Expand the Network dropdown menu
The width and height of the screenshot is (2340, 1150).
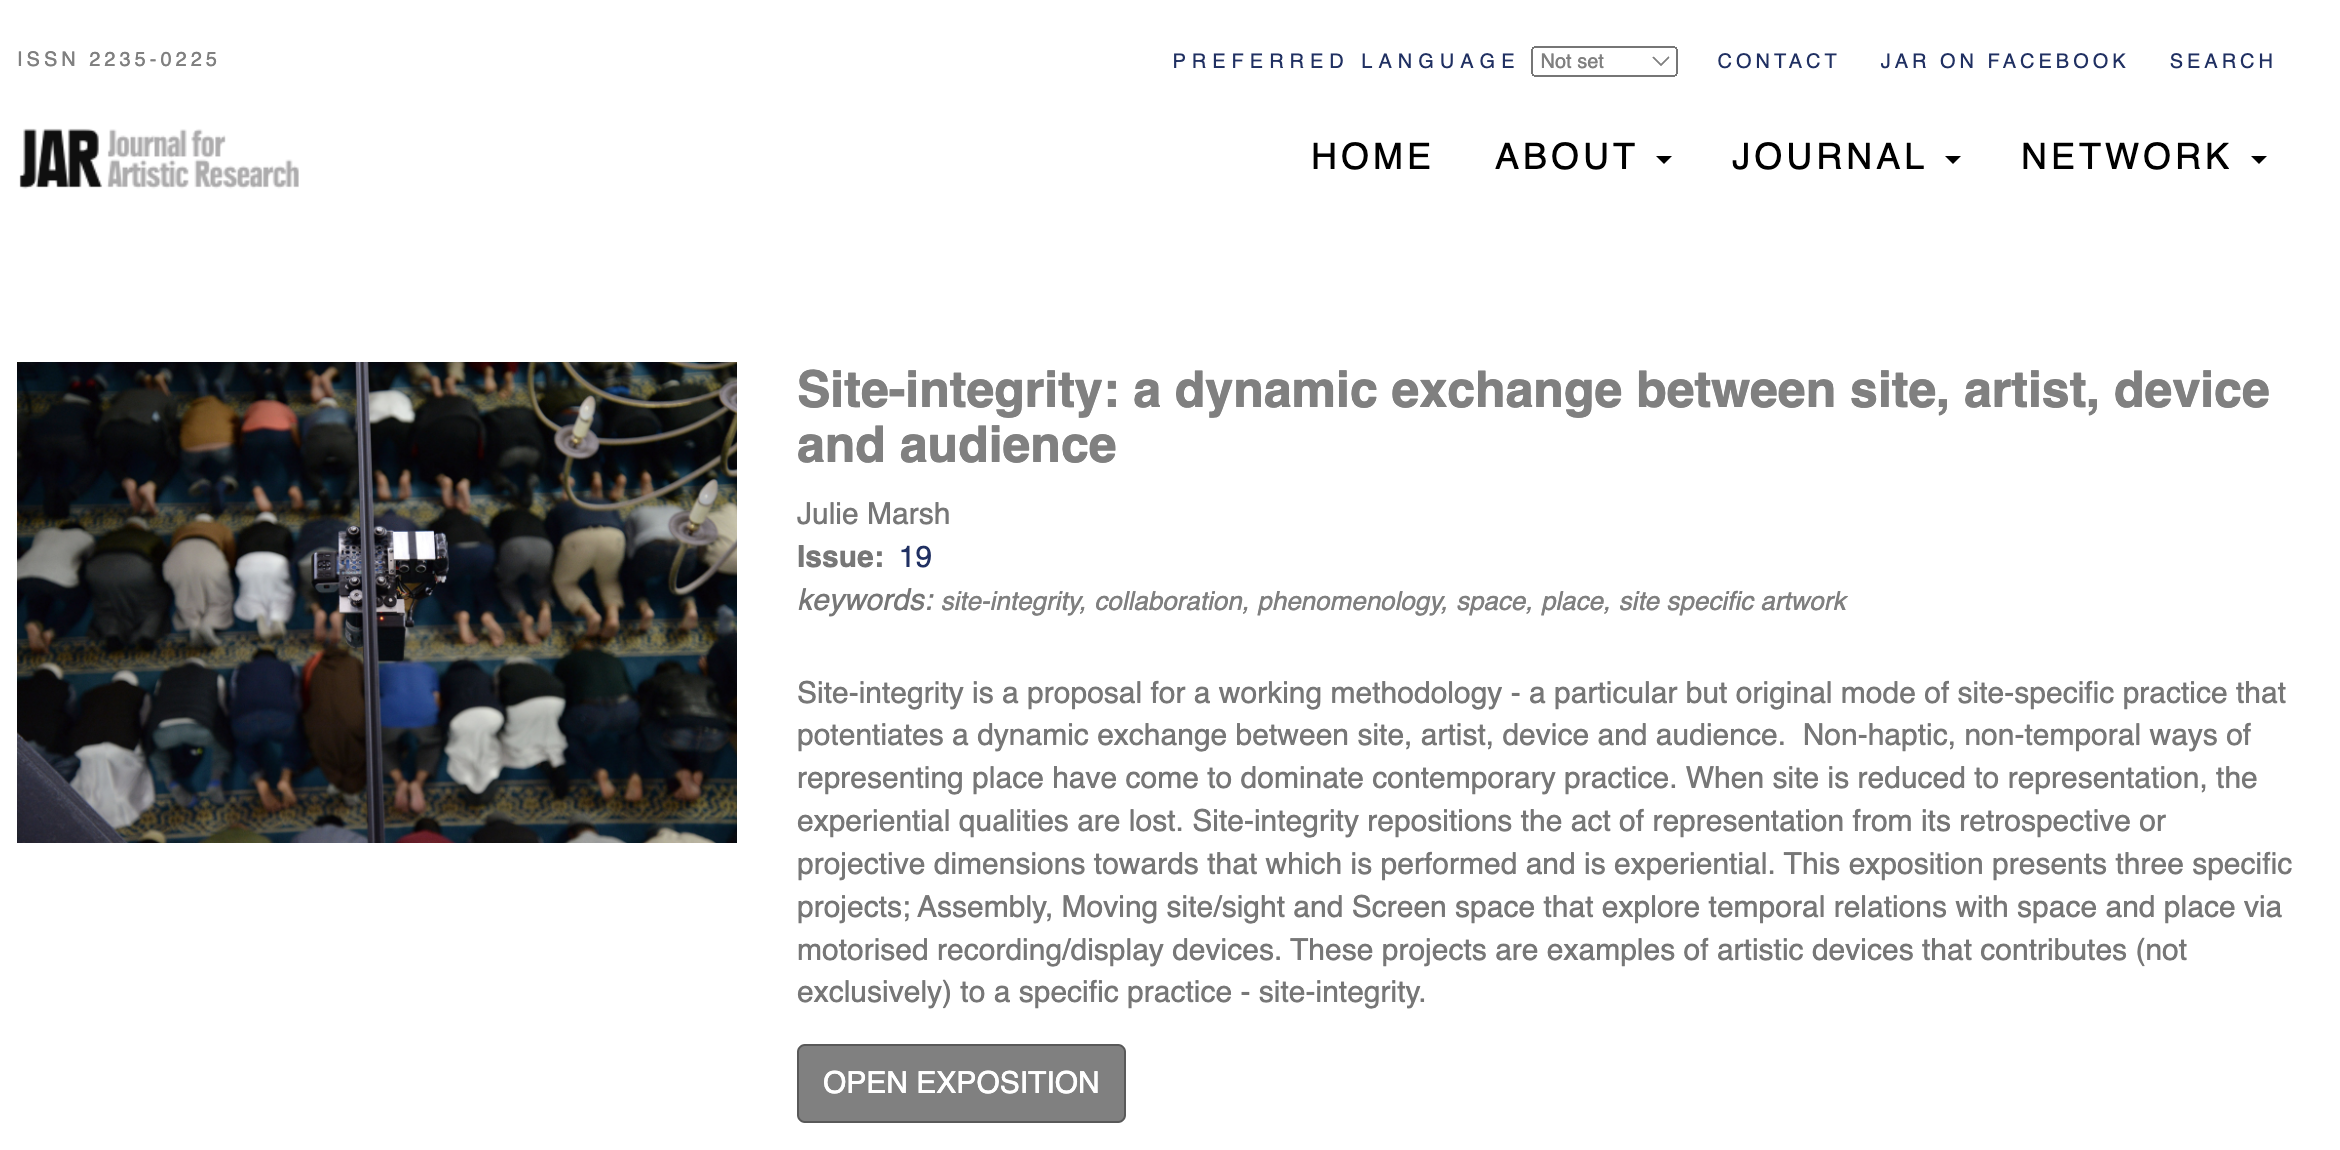(2143, 157)
